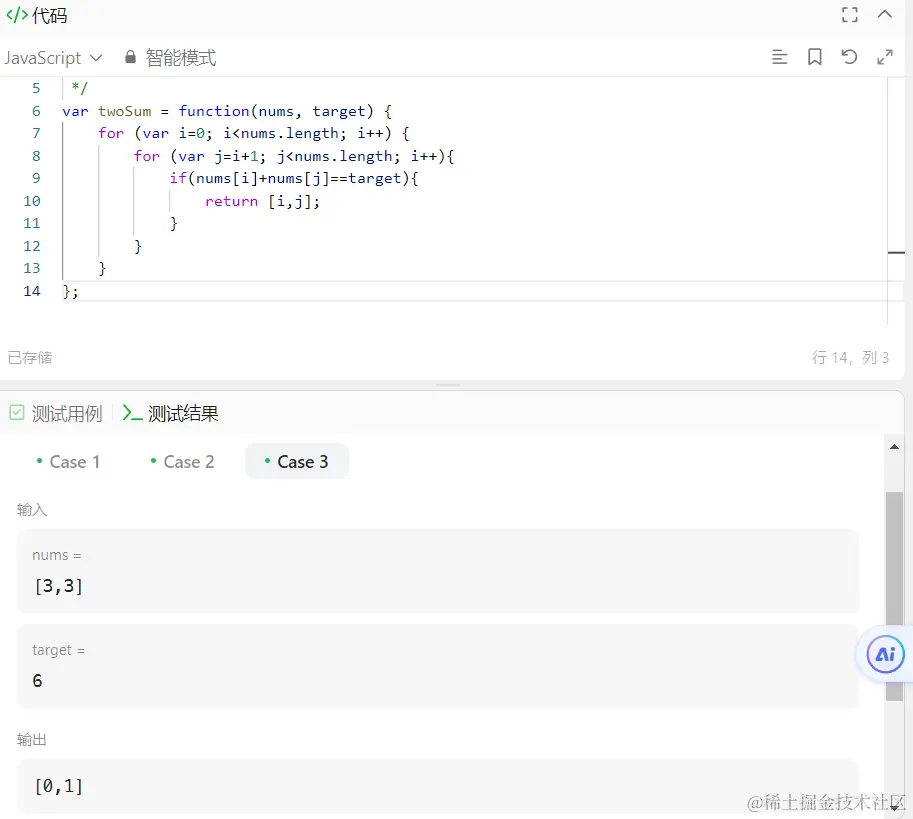Click the bookmark icon in editor toolbar
This screenshot has height=819, width=913.
(815, 57)
